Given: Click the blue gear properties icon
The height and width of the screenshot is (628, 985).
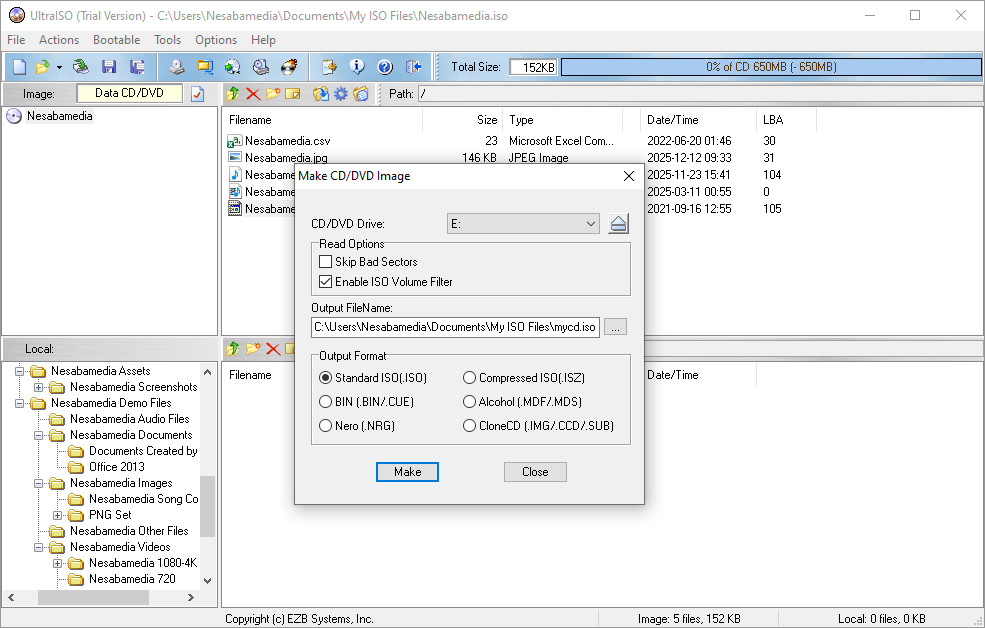Looking at the screenshot, I should coord(341,94).
